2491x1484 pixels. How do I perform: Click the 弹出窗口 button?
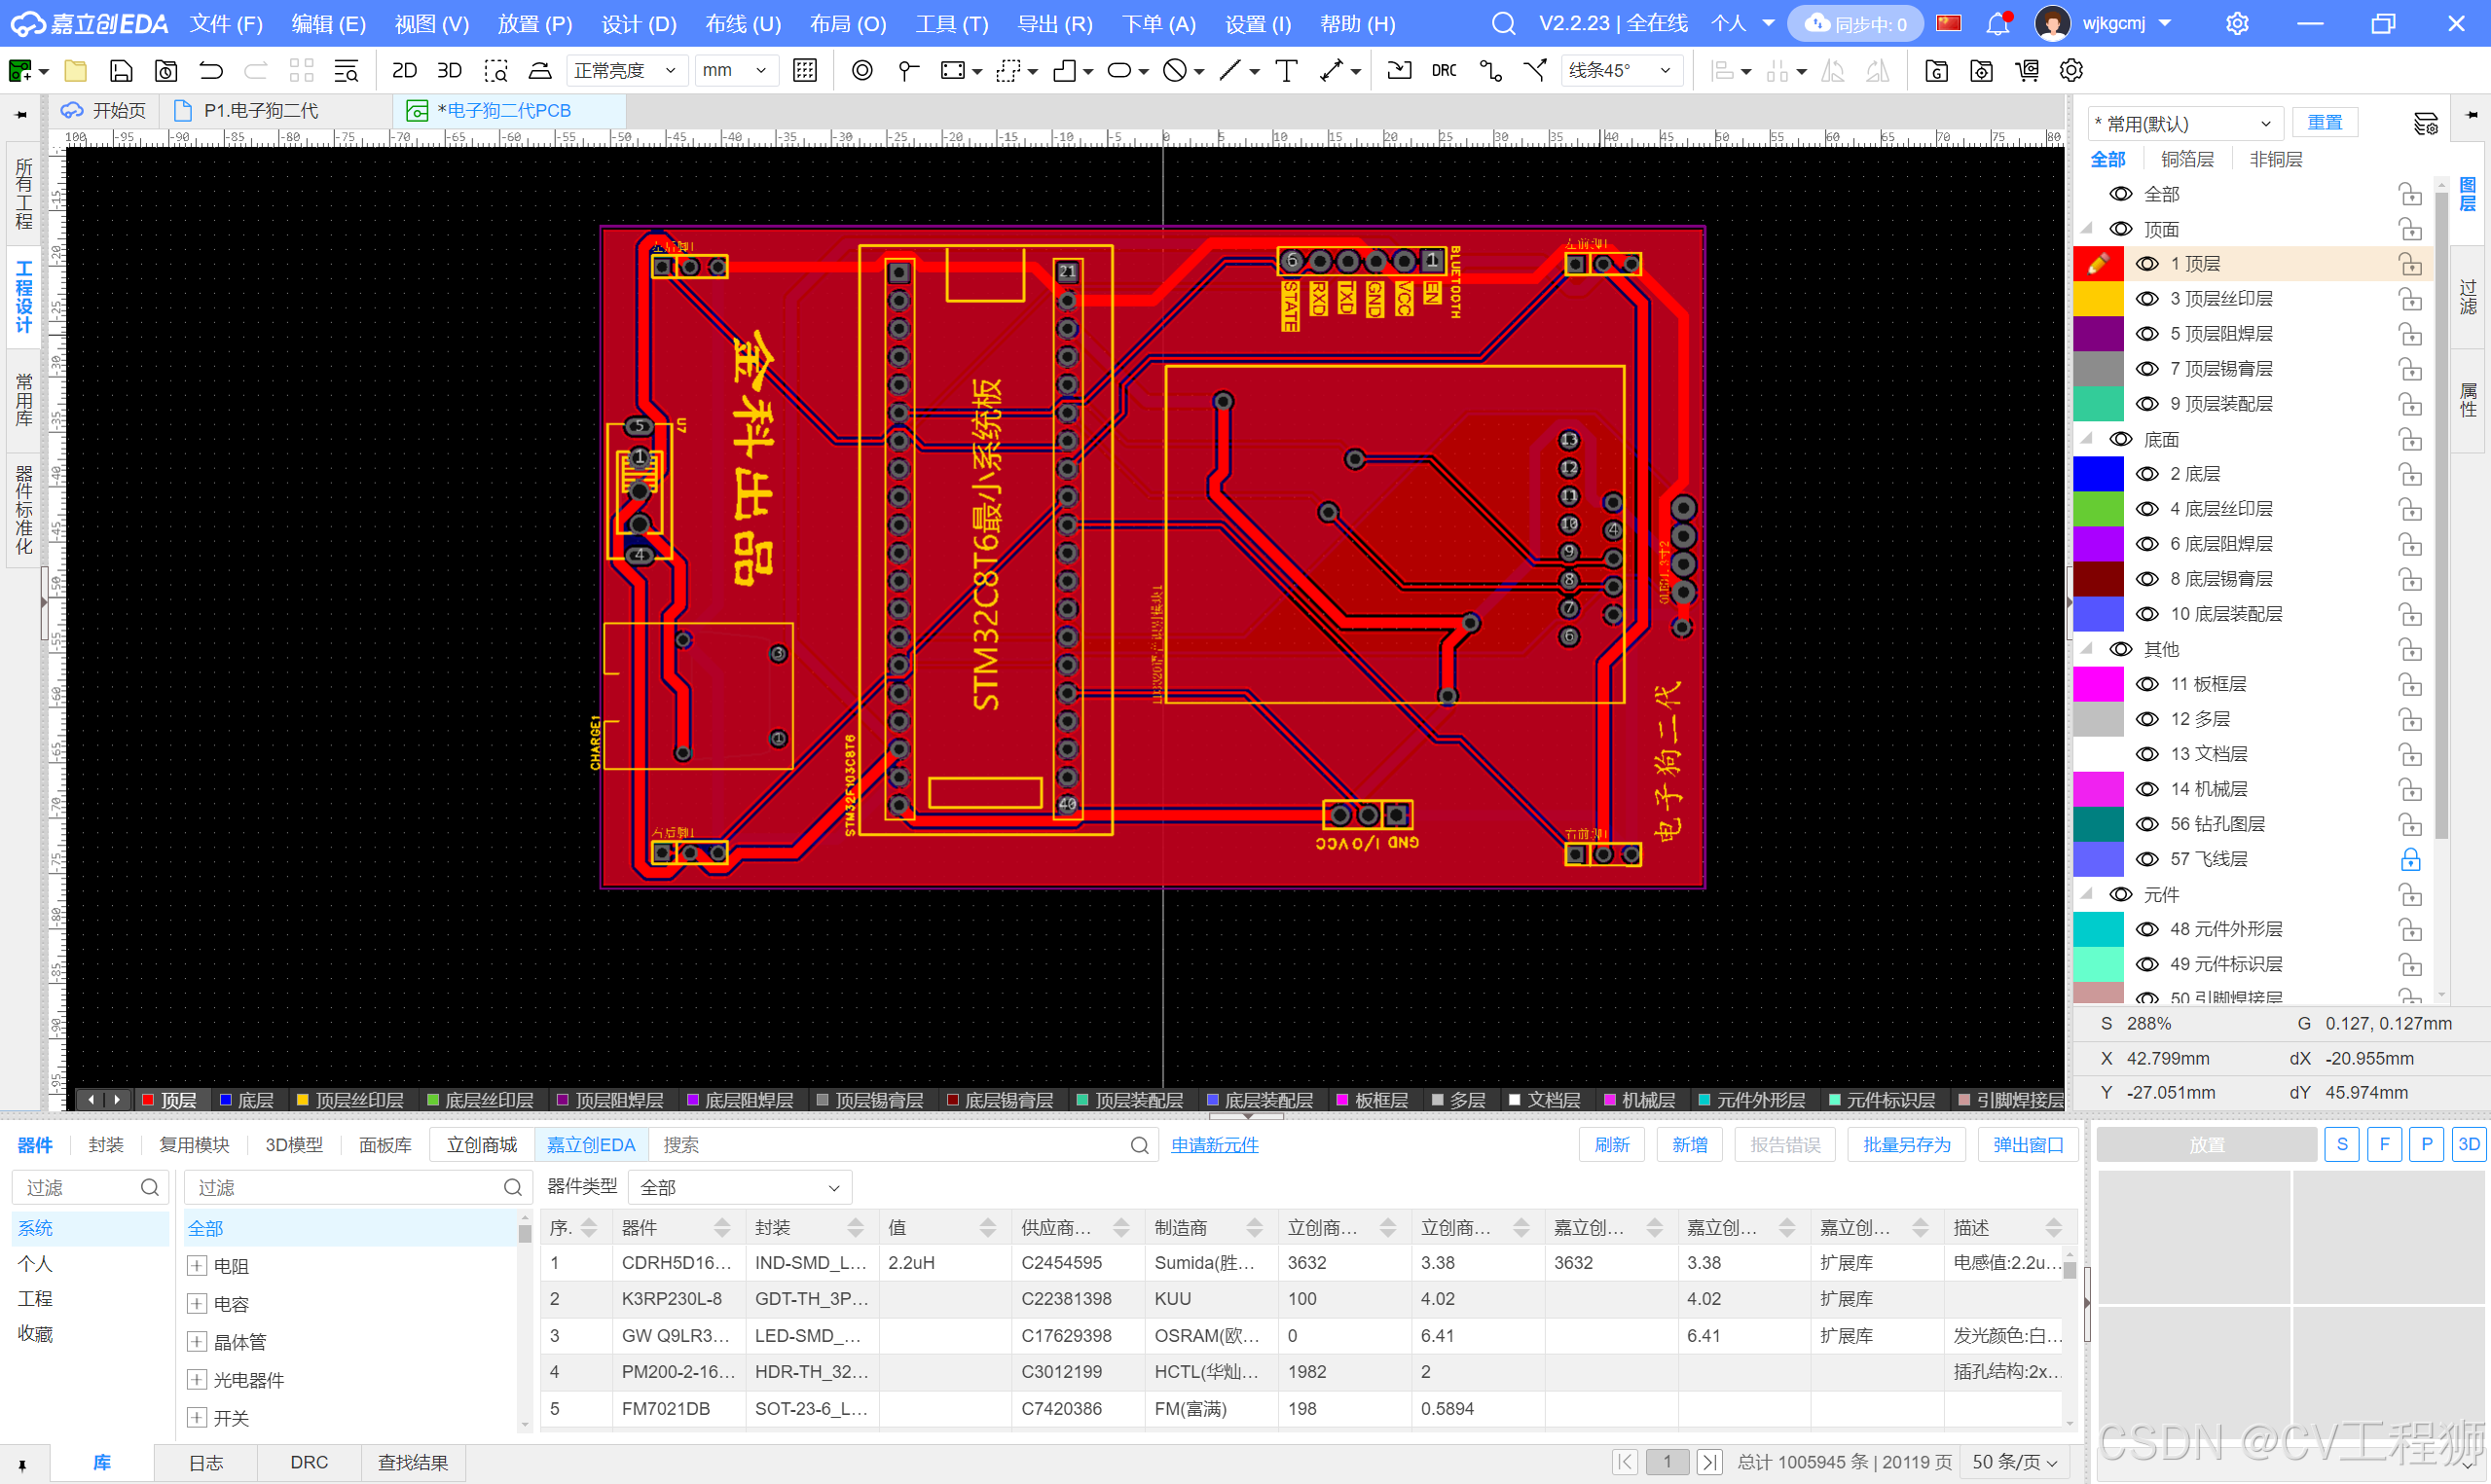2028,1145
